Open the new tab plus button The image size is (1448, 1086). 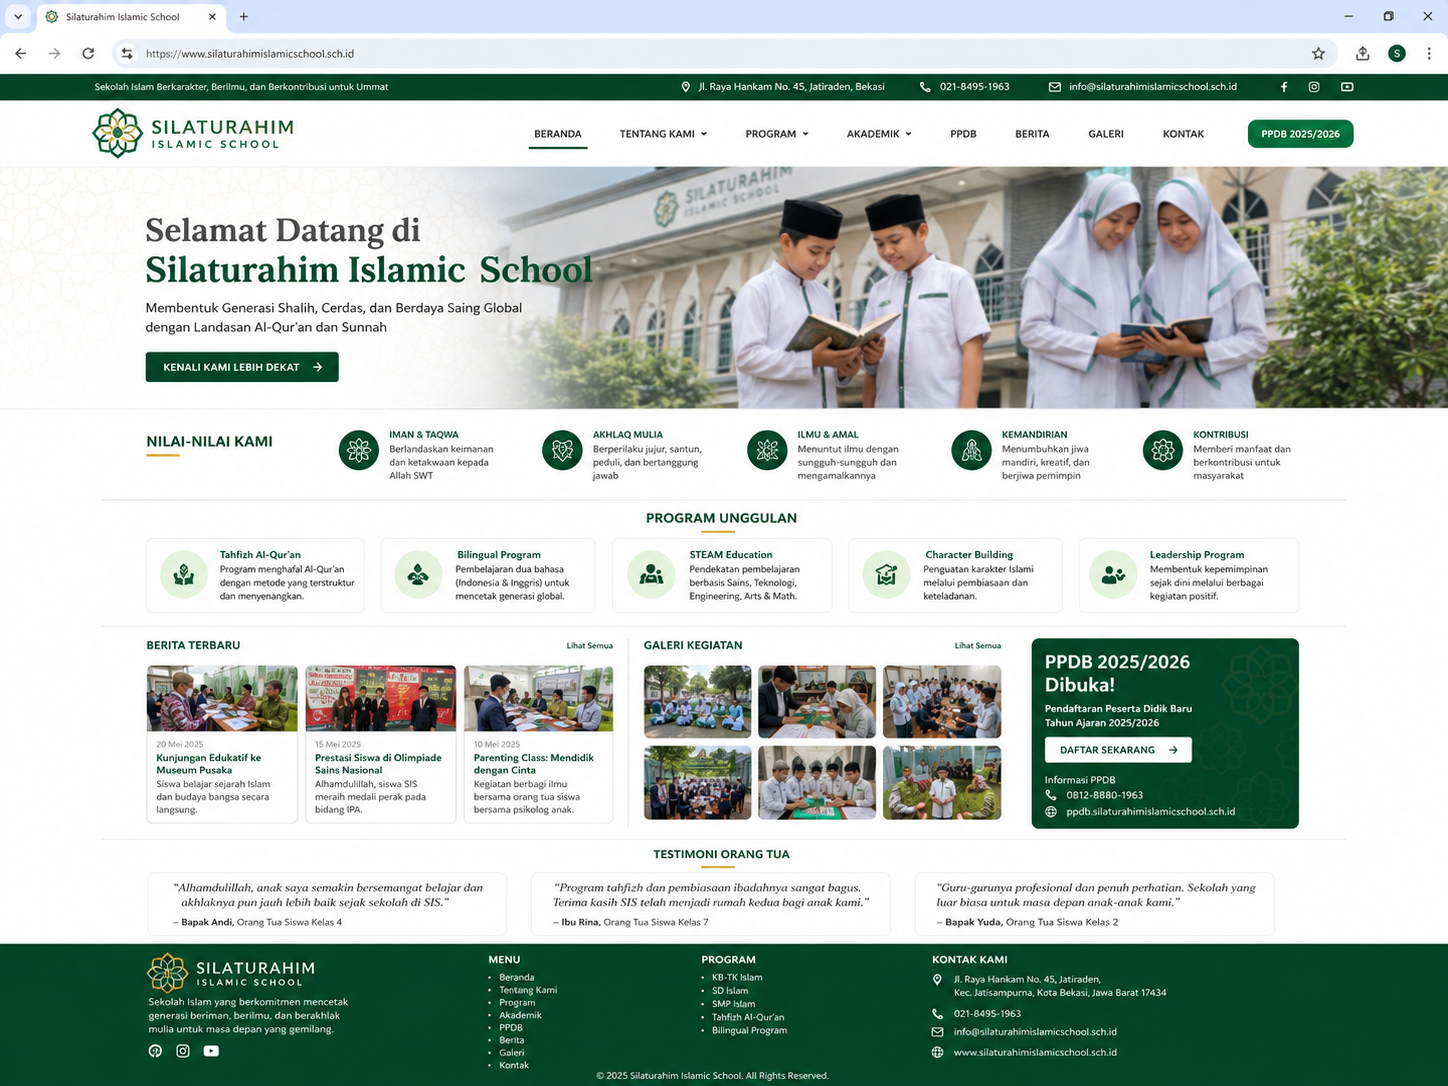point(244,17)
